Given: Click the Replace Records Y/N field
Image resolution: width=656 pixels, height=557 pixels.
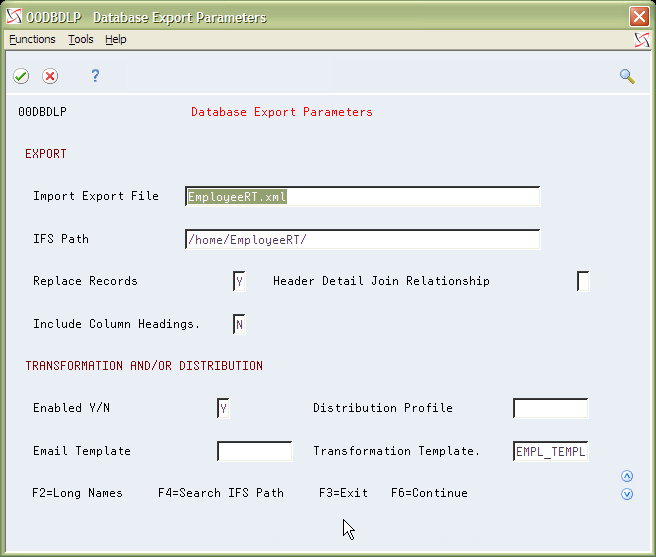Looking at the screenshot, I should (239, 281).
